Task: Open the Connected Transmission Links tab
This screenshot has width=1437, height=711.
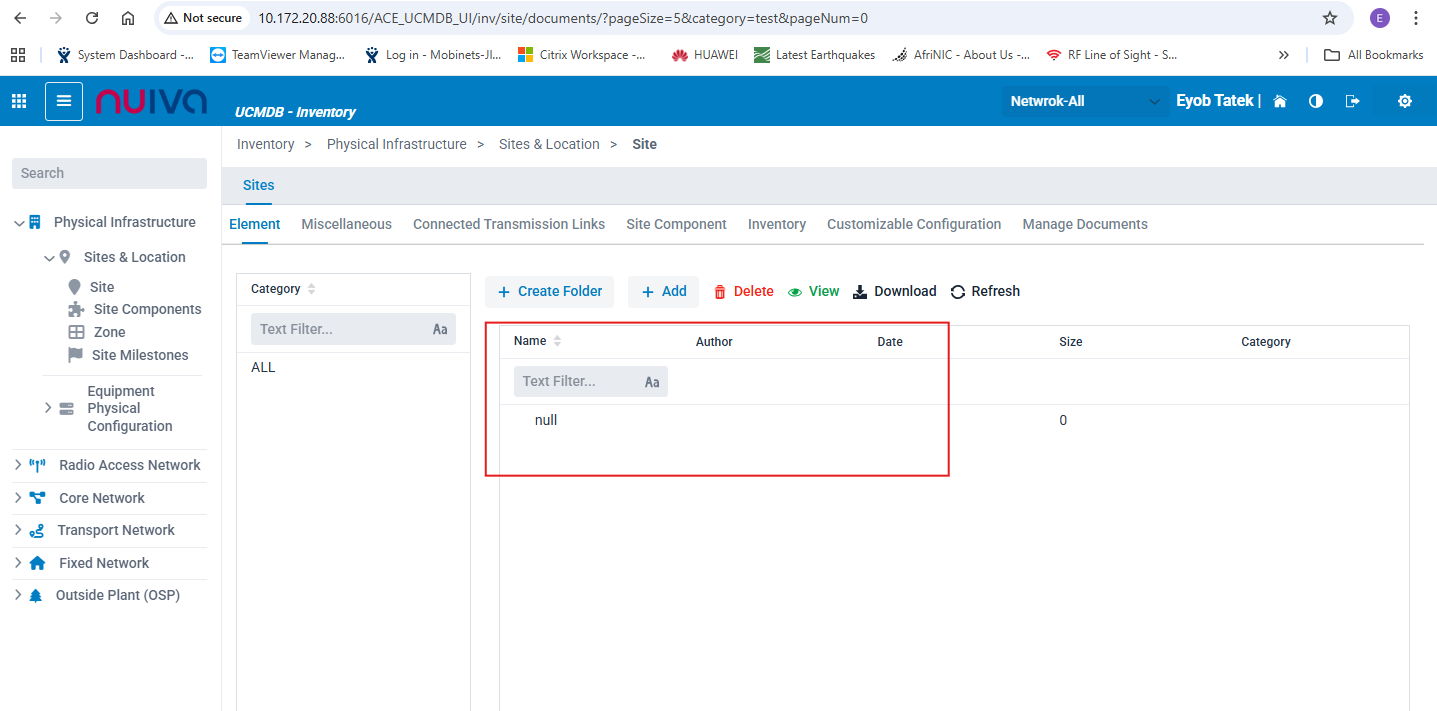Action: 508,224
